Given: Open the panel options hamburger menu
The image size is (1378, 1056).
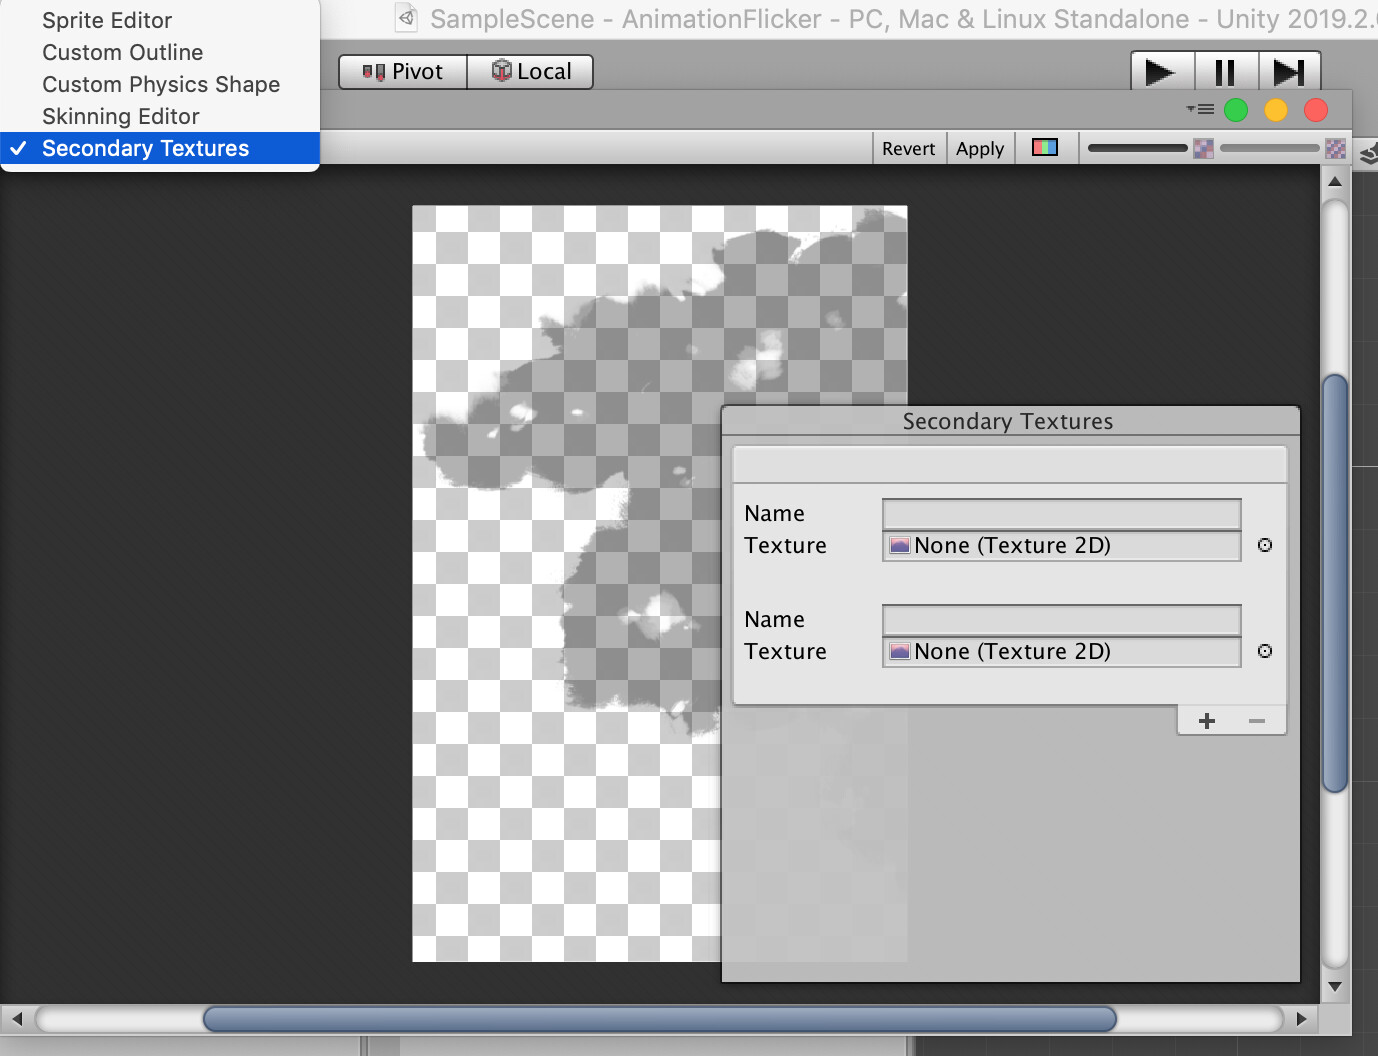Looking at the screenshot, I should click(x=1199, y=110).
